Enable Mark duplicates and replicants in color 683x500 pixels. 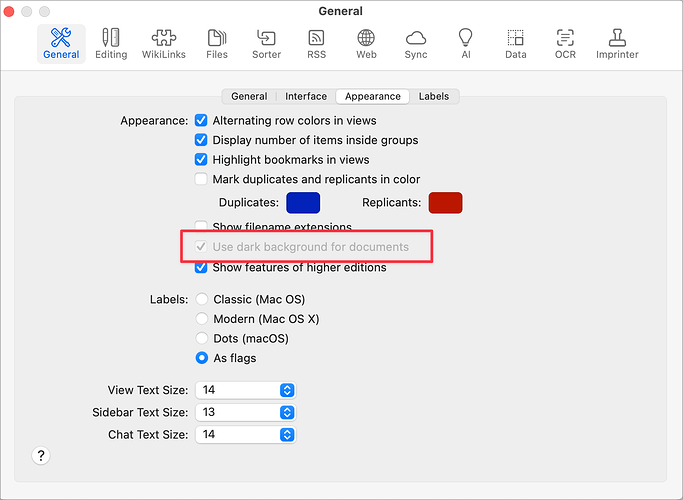201,180
